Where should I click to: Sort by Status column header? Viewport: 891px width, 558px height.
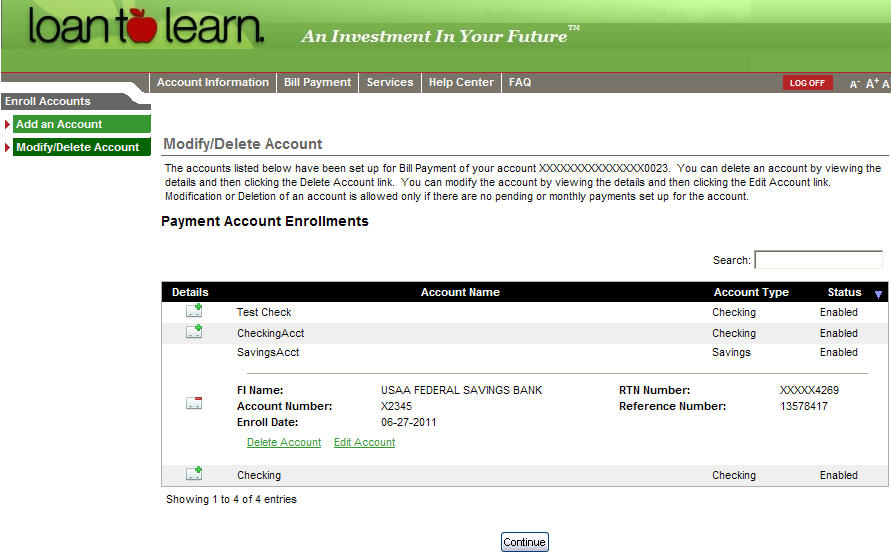[x=844, y=292]
